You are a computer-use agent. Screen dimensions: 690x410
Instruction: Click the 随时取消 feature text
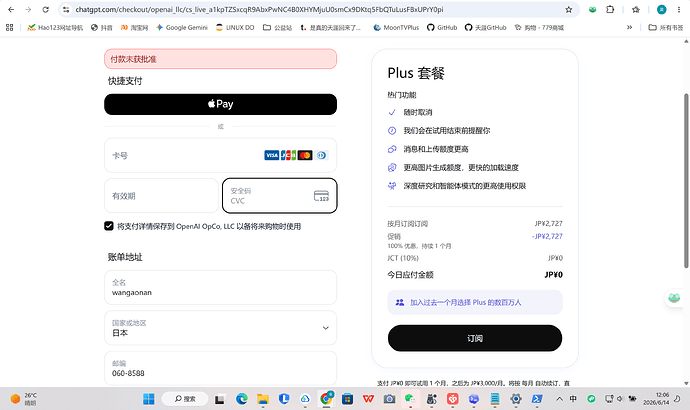(x=418, y=112)
